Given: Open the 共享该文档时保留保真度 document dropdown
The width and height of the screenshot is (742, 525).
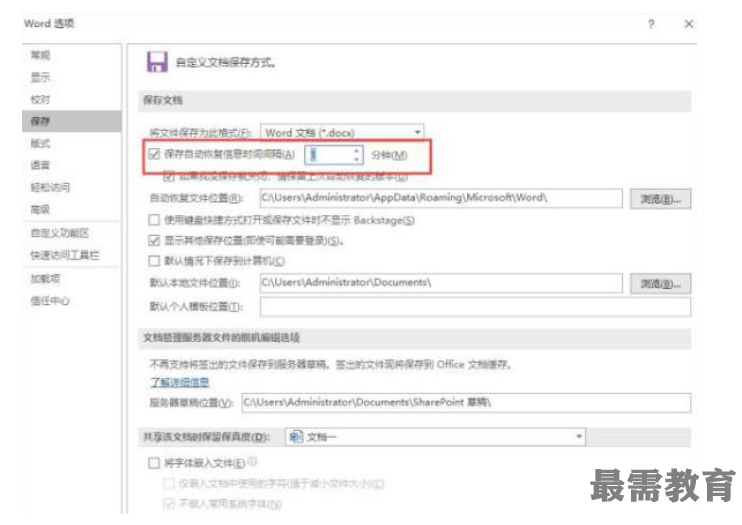Looking at the screenshot, I should tap(435, 436).
